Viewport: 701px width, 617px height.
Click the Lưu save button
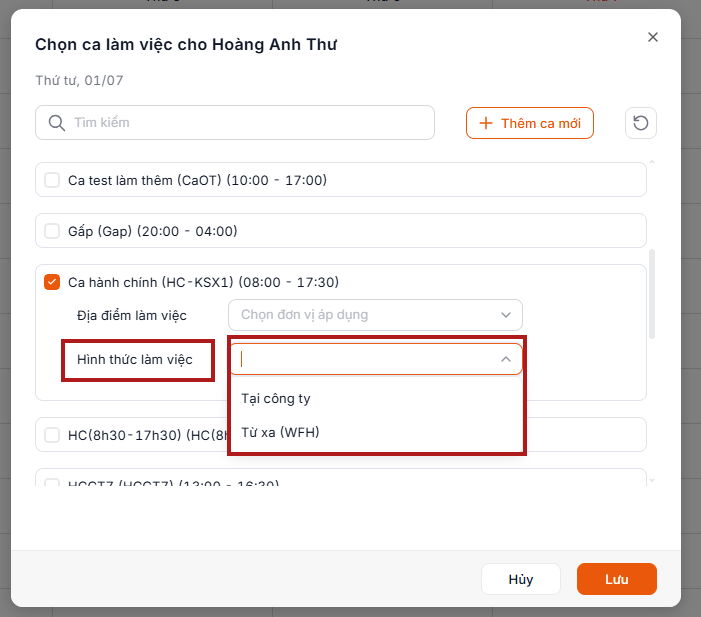617,579
